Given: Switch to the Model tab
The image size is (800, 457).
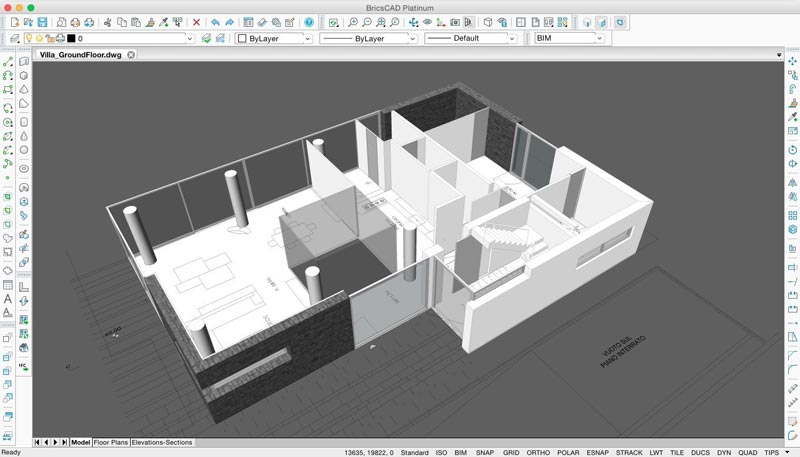Looking at the screenshot, I should [81, 442].
